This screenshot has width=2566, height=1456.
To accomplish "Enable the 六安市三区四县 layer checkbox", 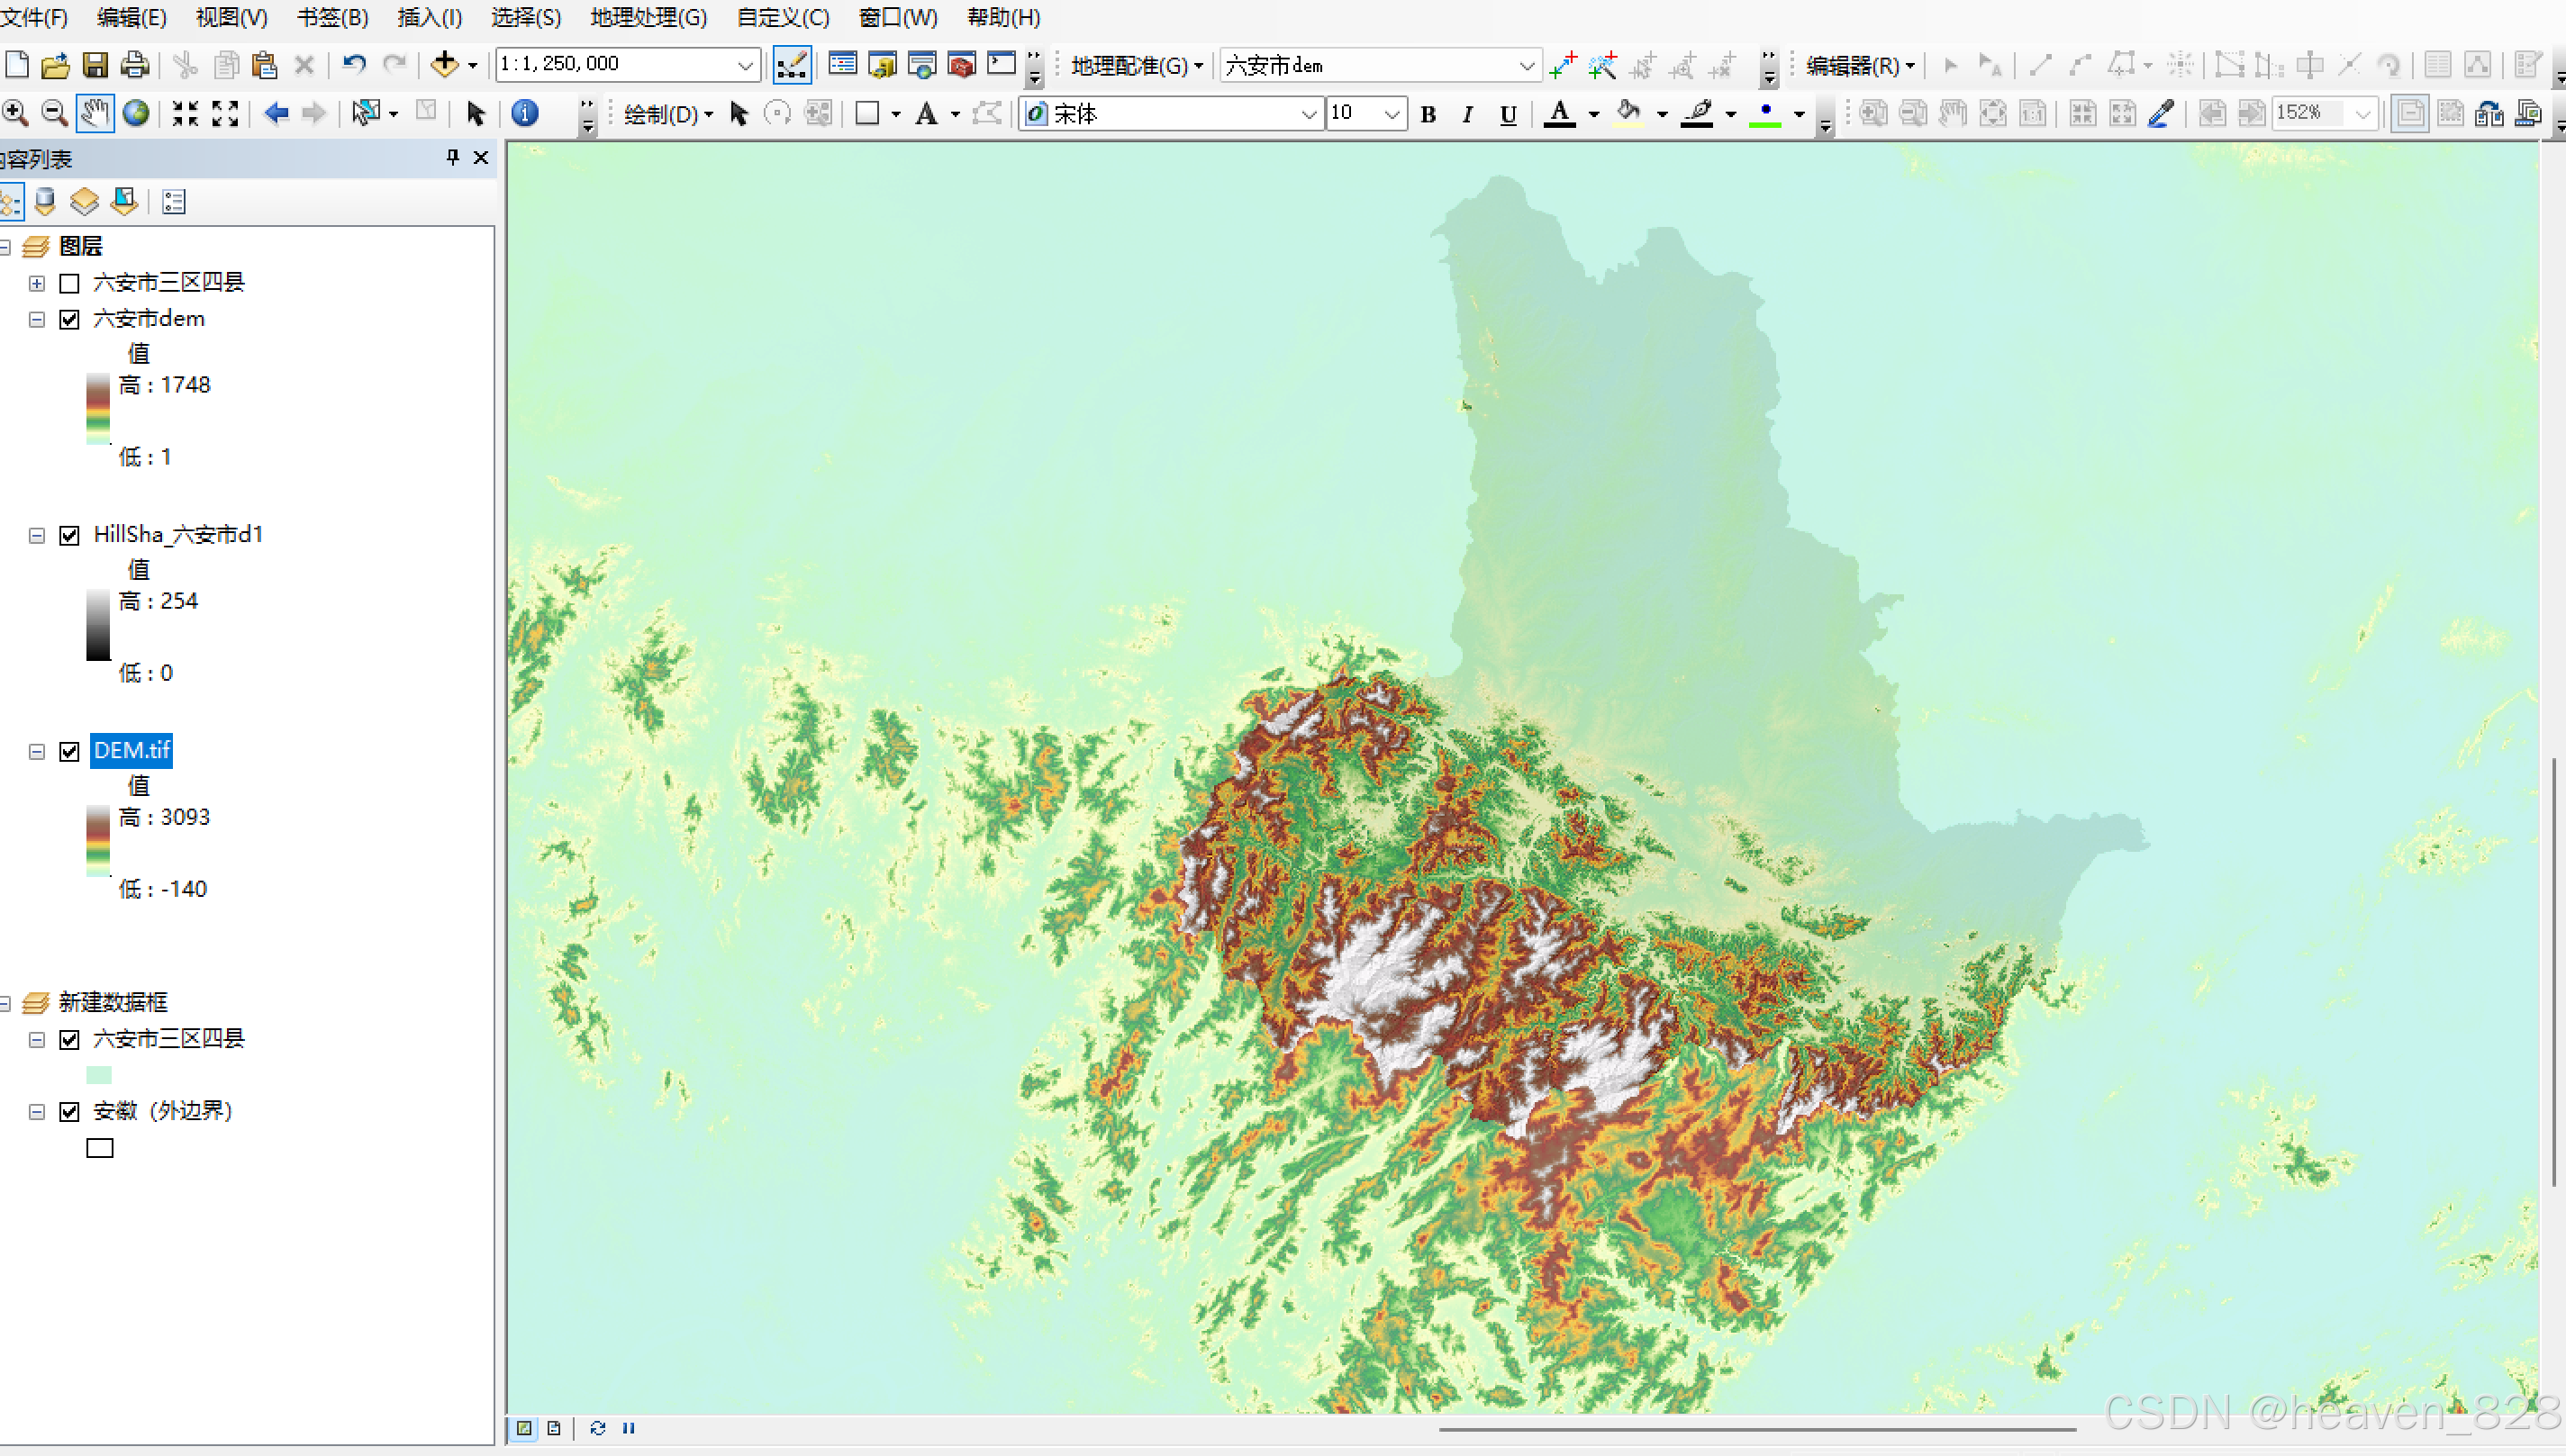I will pyautogui.click(x=69, y=283).
